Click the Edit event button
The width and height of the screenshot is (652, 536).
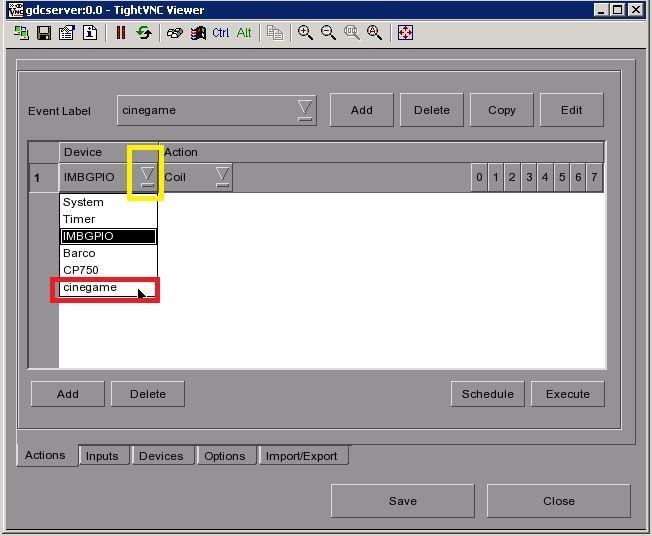pos(571,110)
